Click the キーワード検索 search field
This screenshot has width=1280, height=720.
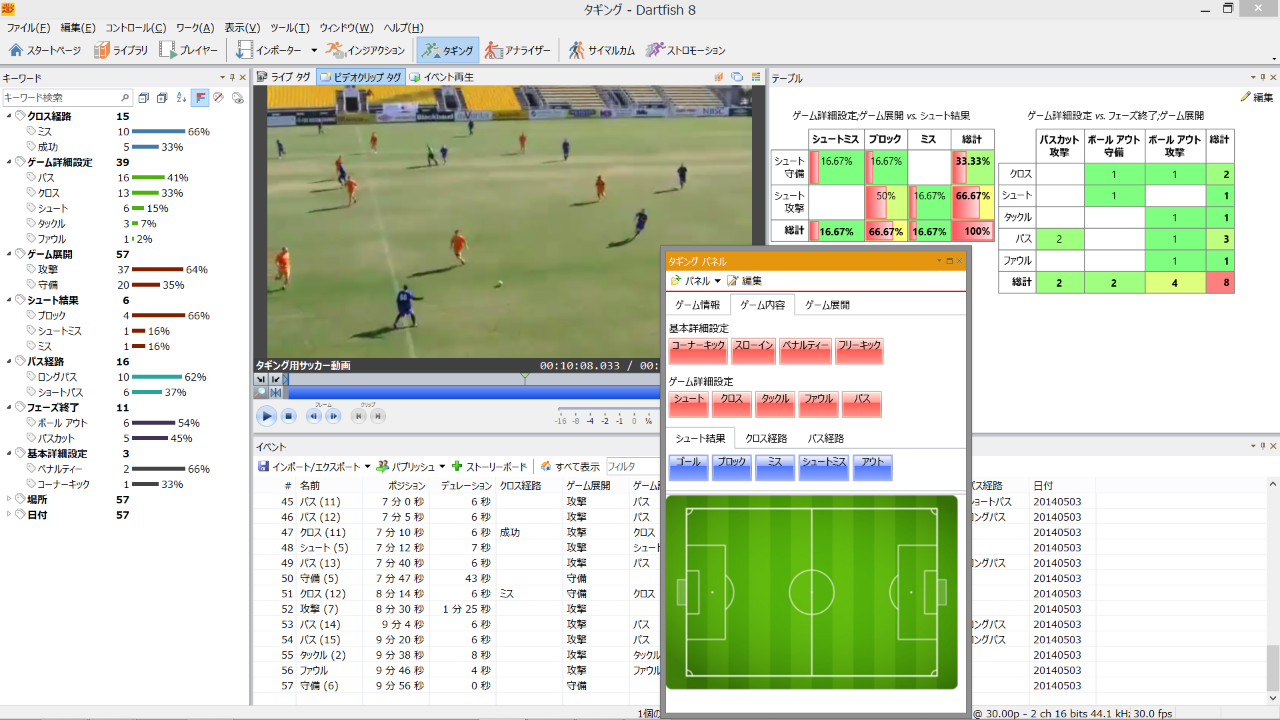pyautogui.click(x=67, y=98)
